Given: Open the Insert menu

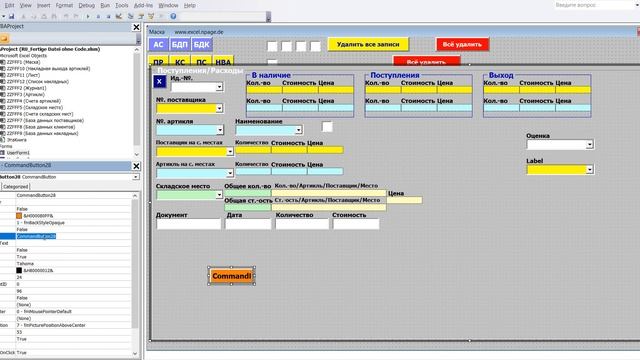Looking at the screenshot, I should coord(44,5).
